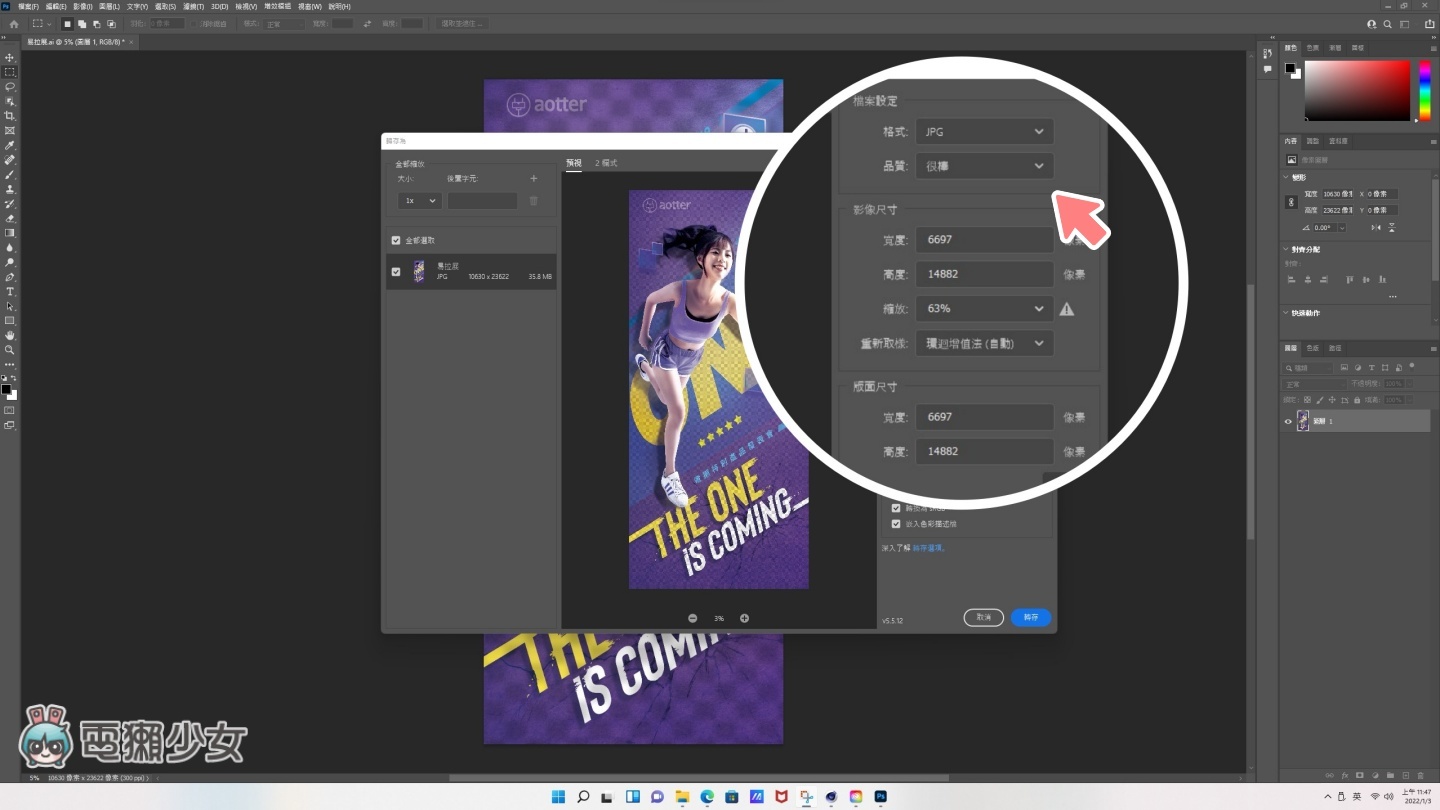This screenshot has height=810, width=1440.
Task: Open the 1x size dropdown
Action: click(x=419, y=201)
